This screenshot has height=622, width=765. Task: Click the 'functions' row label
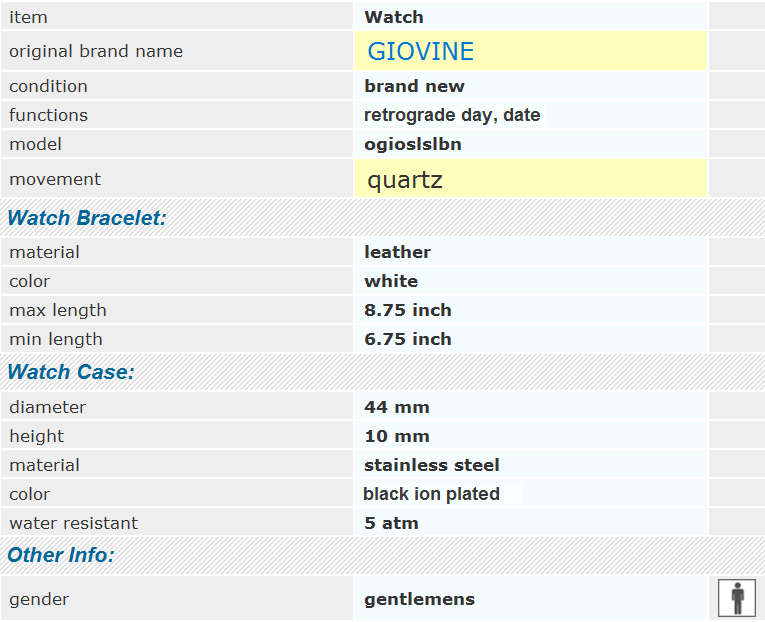coord(48,115)
